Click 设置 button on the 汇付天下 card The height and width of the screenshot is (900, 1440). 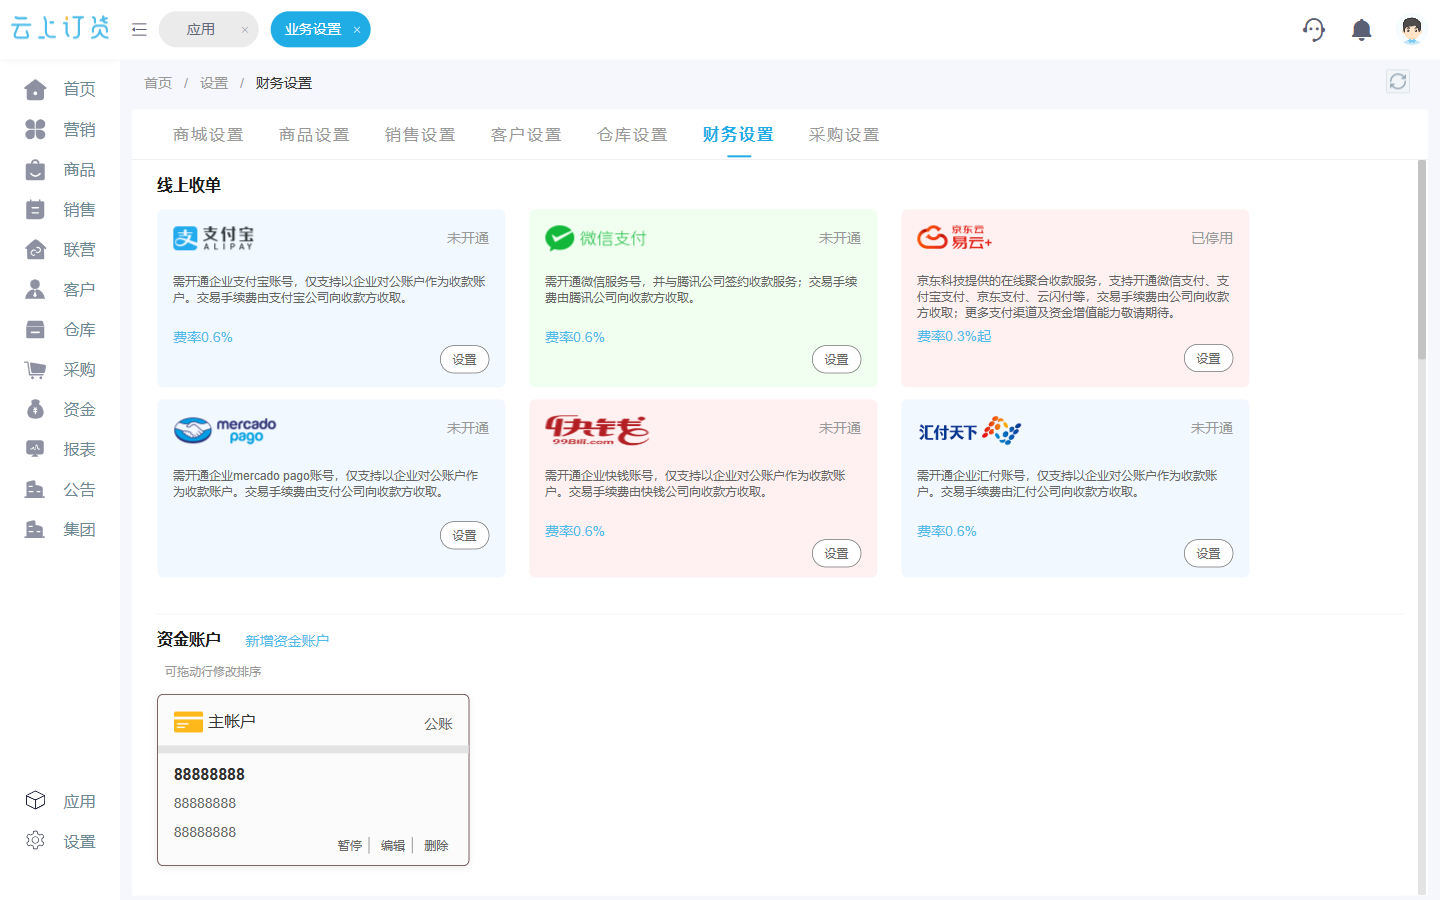tap(1208, 554)
